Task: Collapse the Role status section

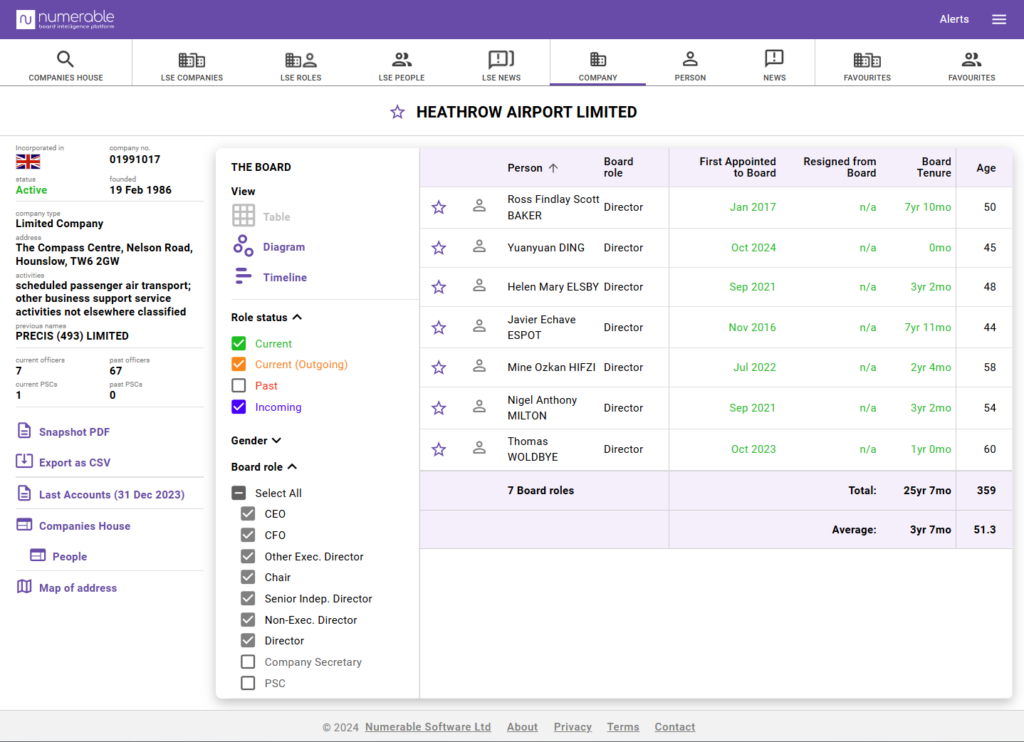Action: [297, 317]
